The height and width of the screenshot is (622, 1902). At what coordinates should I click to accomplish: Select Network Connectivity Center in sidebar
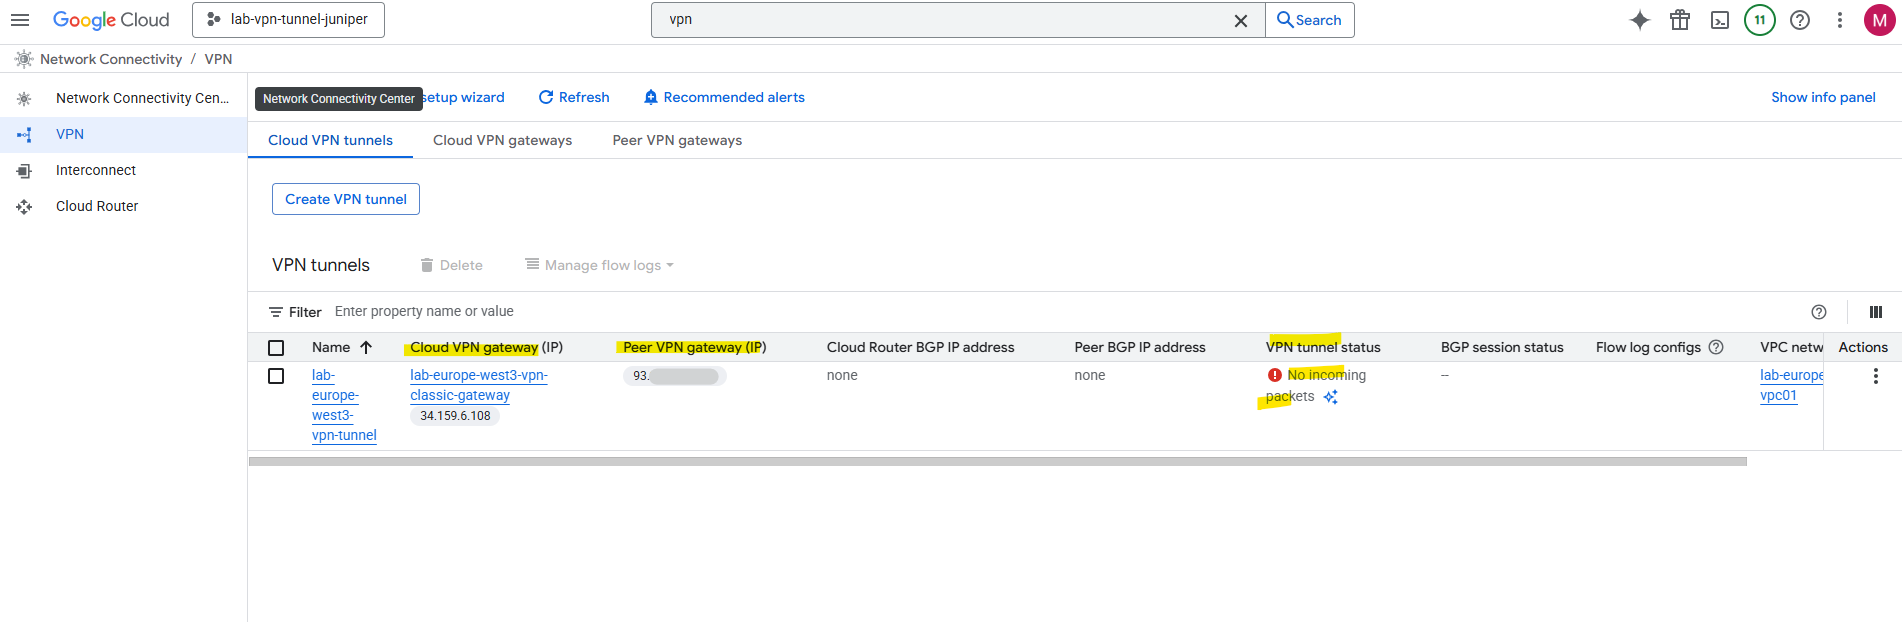click(x=123, y=98)
